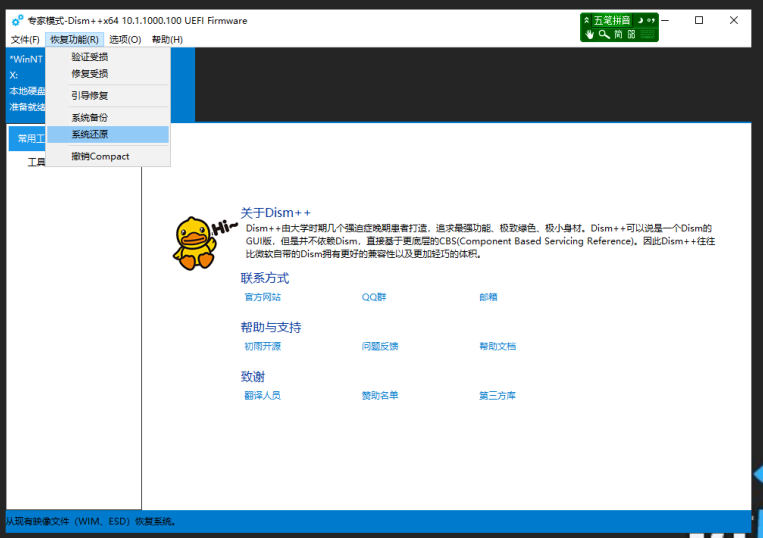Click 验证受损 in the menu
This screenshot has width=763, height=538.
(x=90, y=57)
